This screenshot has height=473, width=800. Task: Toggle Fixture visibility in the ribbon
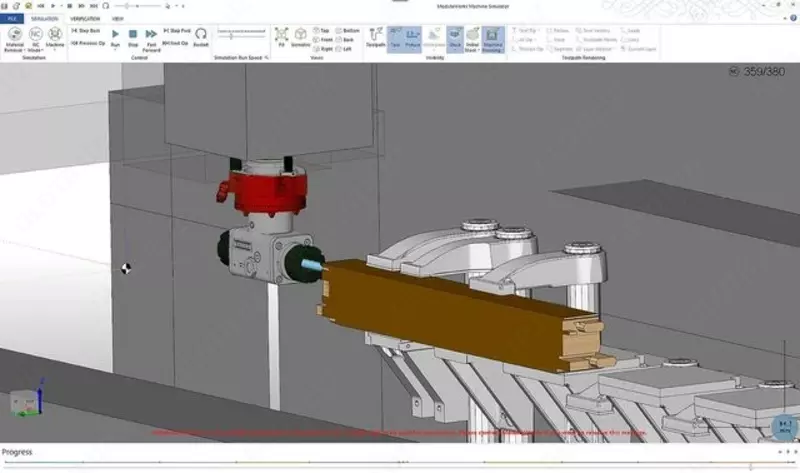click(414, 39)
